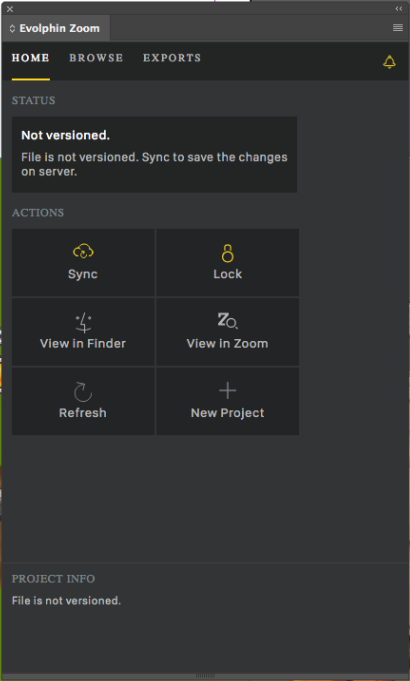Image resolution: width=410 pixels, height=681 pixels.
Task: Click 'File is not versioned.' project text
Action: point(66,601)
